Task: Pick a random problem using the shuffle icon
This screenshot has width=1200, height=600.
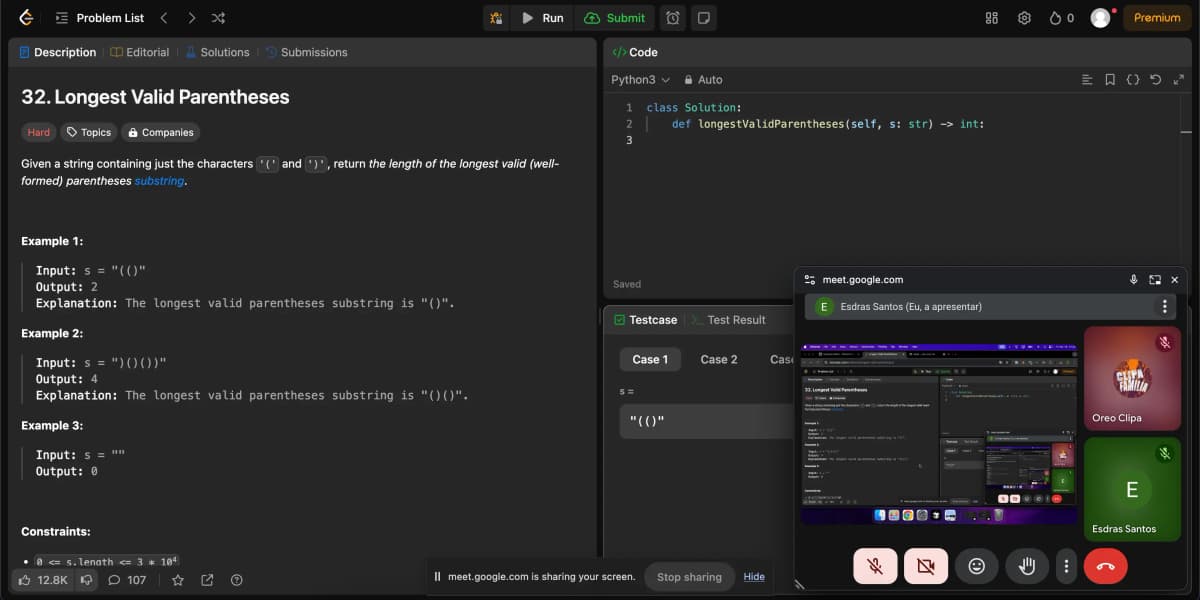Action: tap(216, 17)
